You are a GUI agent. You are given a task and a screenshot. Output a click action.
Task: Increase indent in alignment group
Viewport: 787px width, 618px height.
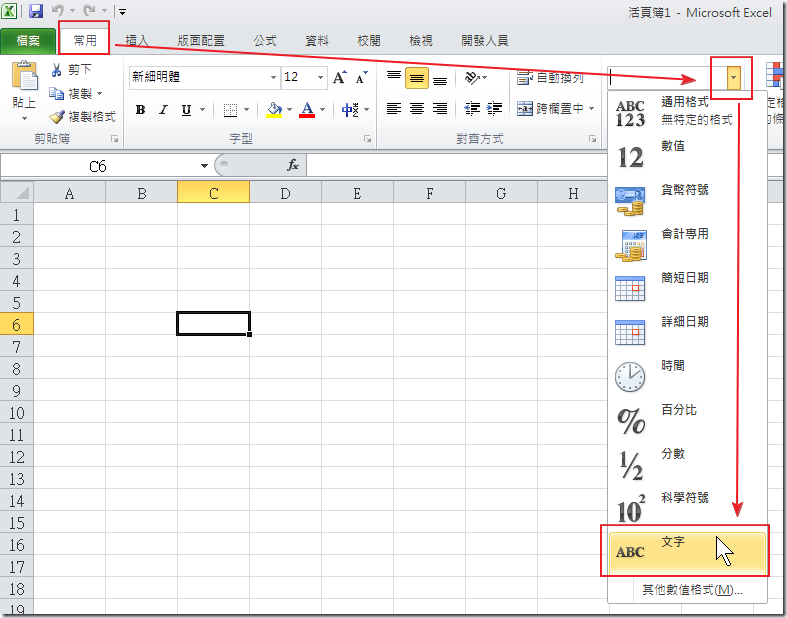[494, 108]
